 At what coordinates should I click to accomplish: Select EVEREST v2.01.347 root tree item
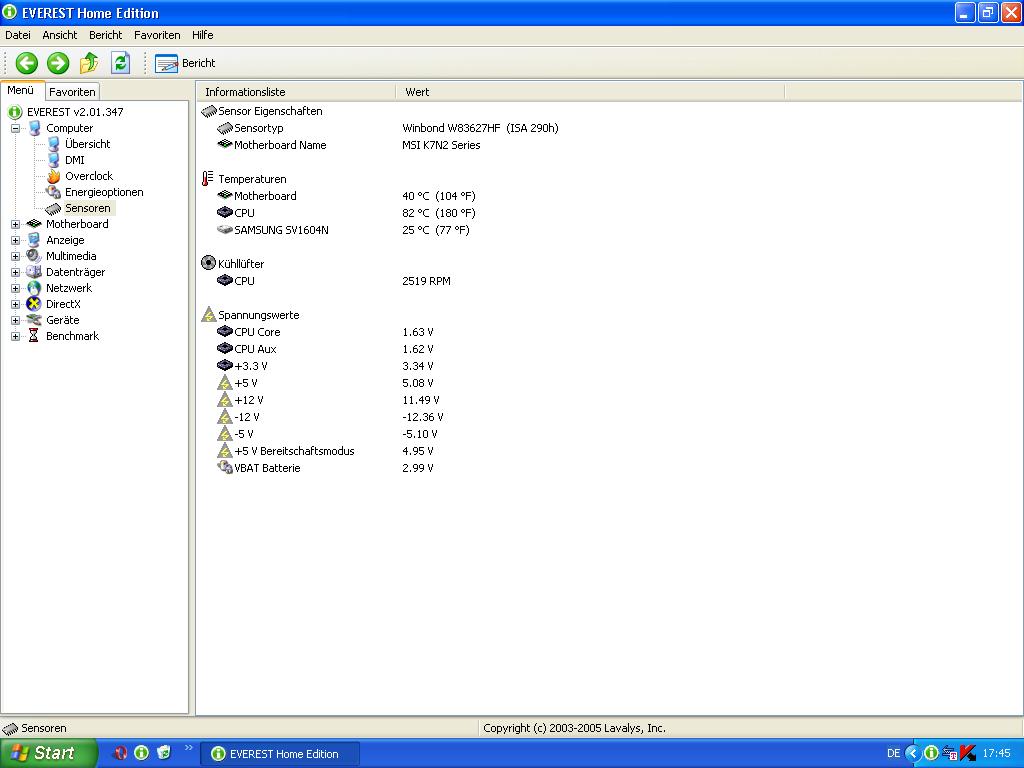(74, 112)
